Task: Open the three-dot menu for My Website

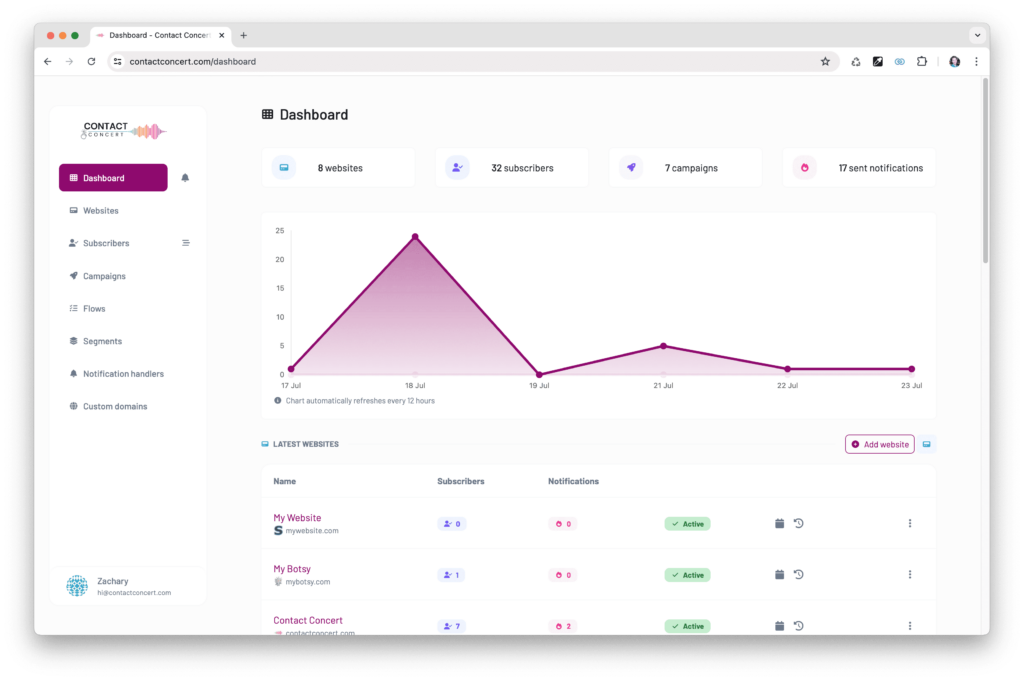Action: 910,523
